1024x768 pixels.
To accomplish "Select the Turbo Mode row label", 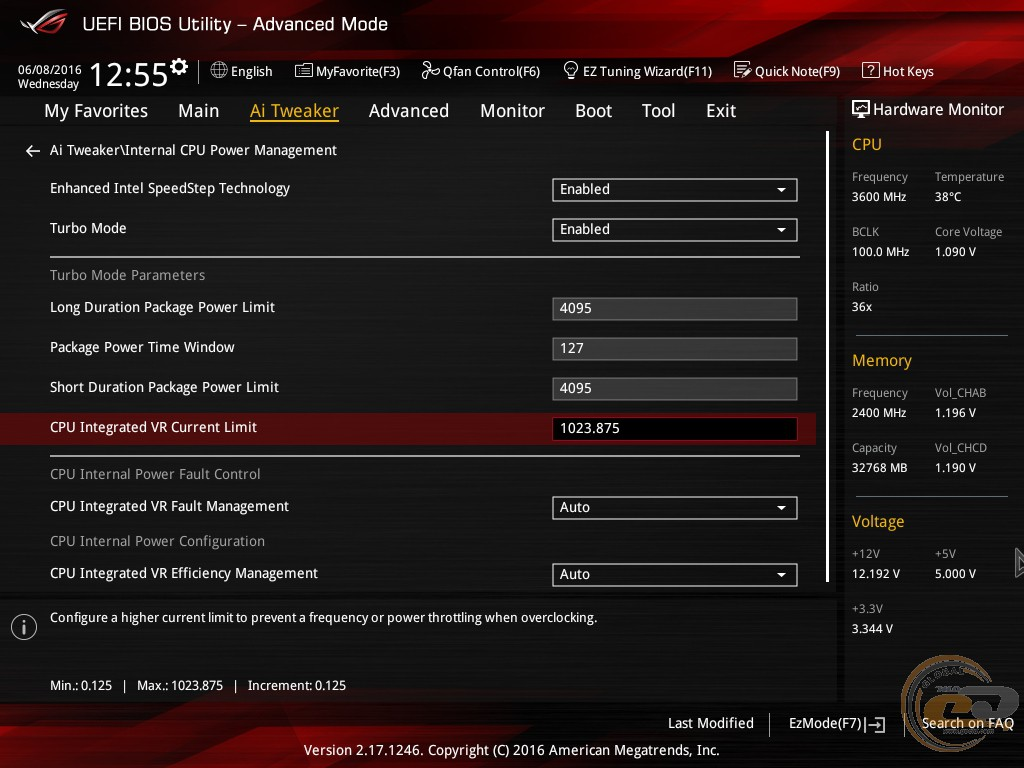I will click(x=88, y=229).
